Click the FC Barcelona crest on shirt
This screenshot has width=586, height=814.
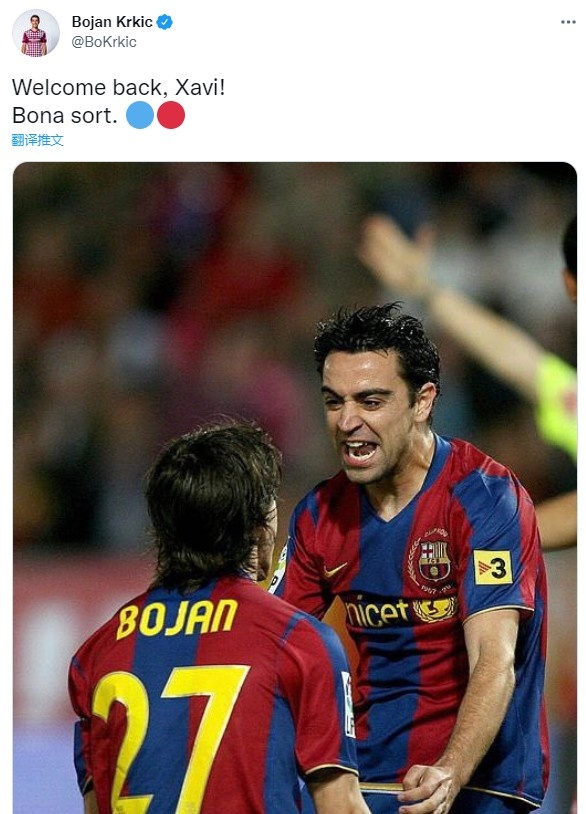pos(434,561)
